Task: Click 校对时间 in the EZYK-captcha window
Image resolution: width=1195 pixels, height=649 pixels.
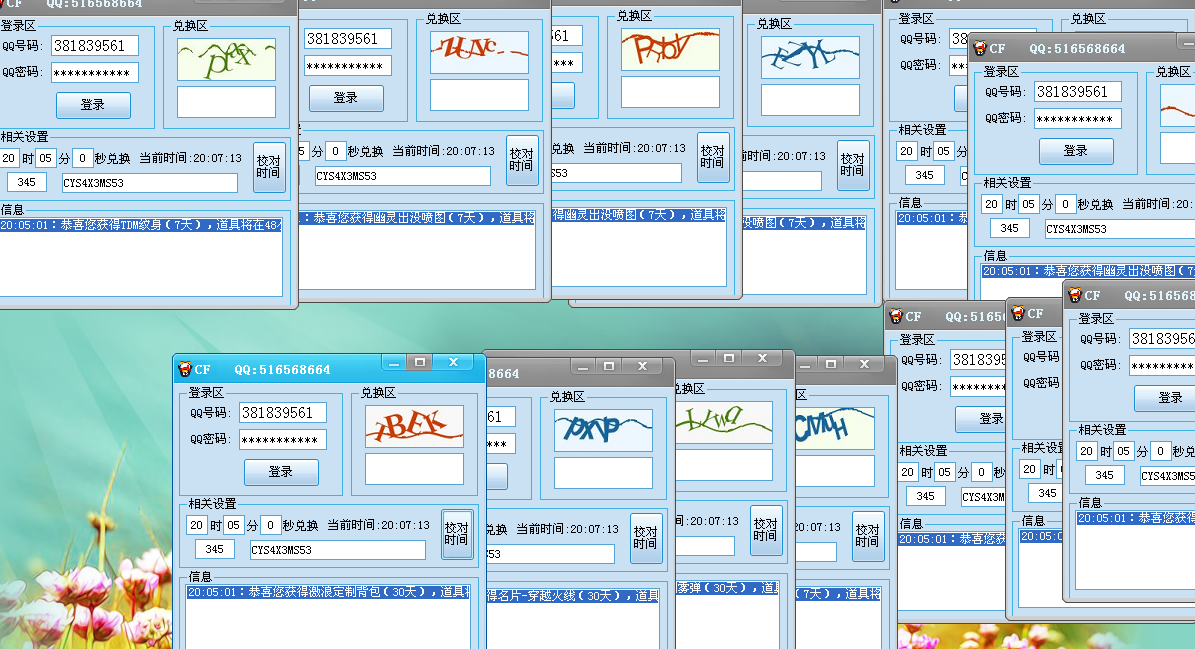Action: (x=852, y=164)
